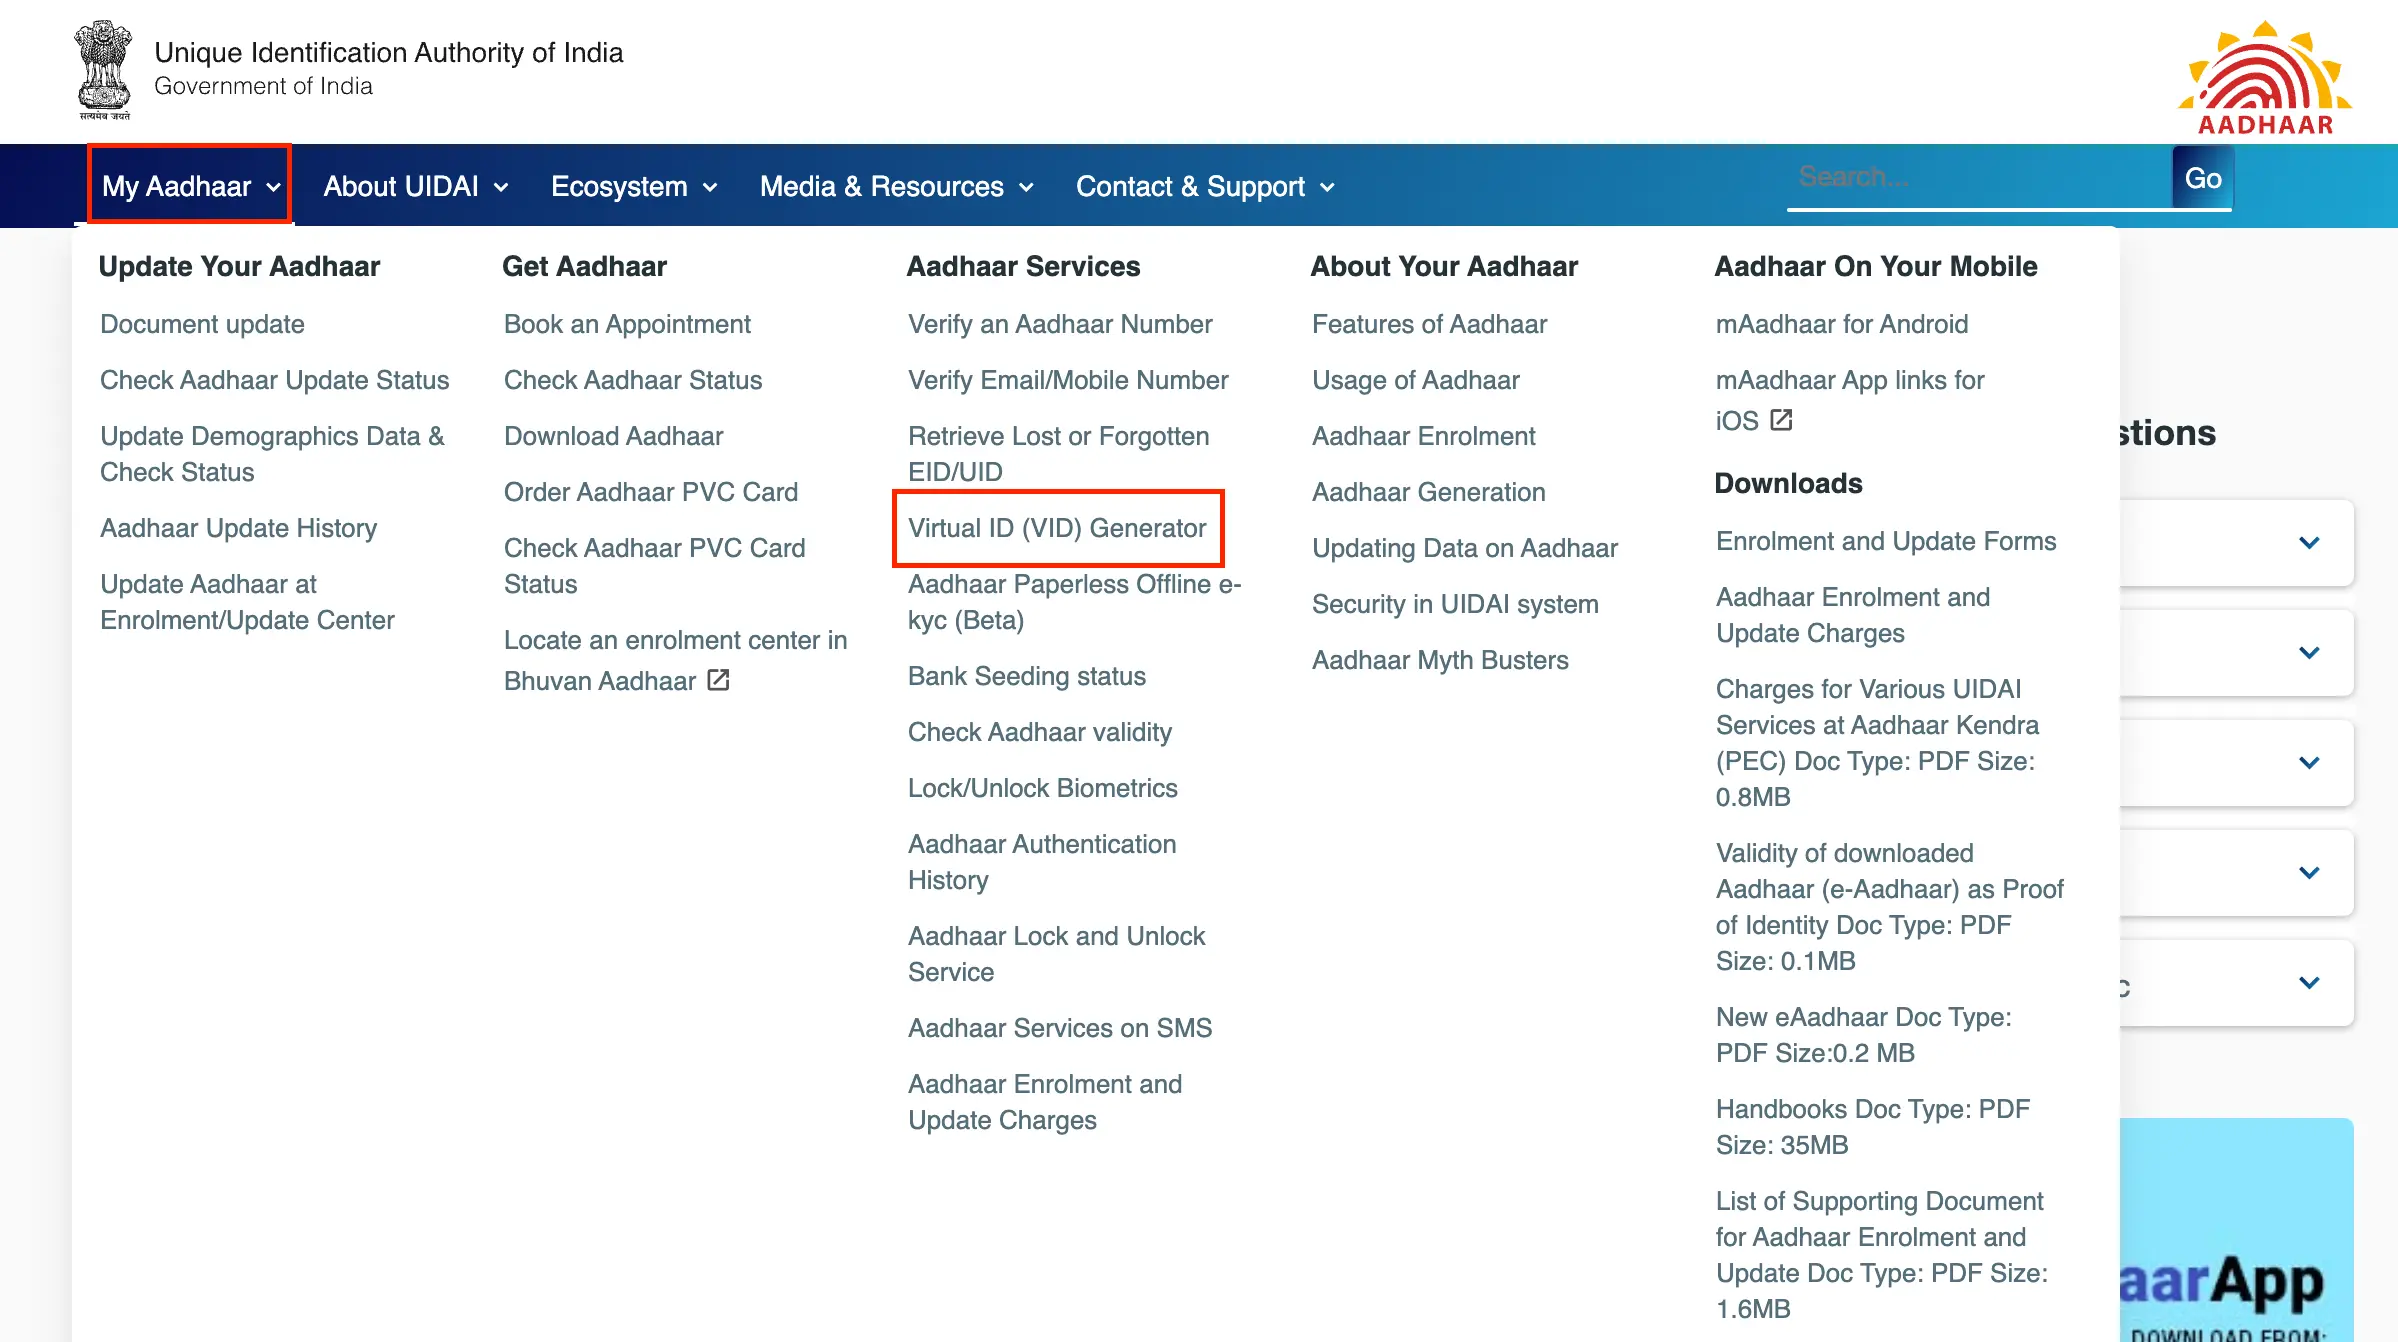Image resolution: width=2398 pixels, height=1342 pixels.
Task: Open the Virtual ID (VID) Generator
Action: [x=1057, y=528]
